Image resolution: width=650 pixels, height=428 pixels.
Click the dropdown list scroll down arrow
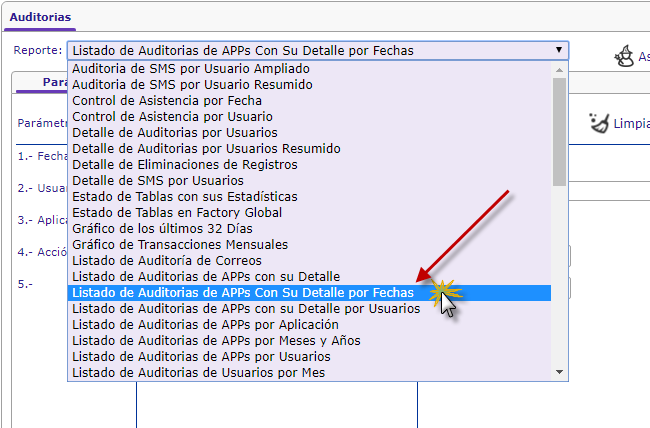[x=559, y=372]
